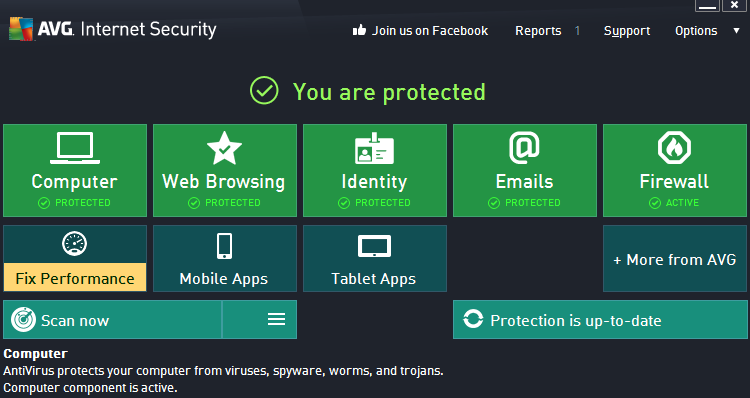The image size is (750, 398).
Task: Click Protection is up-to-date button
Action: pyautogui.click(x=600, y=320)
